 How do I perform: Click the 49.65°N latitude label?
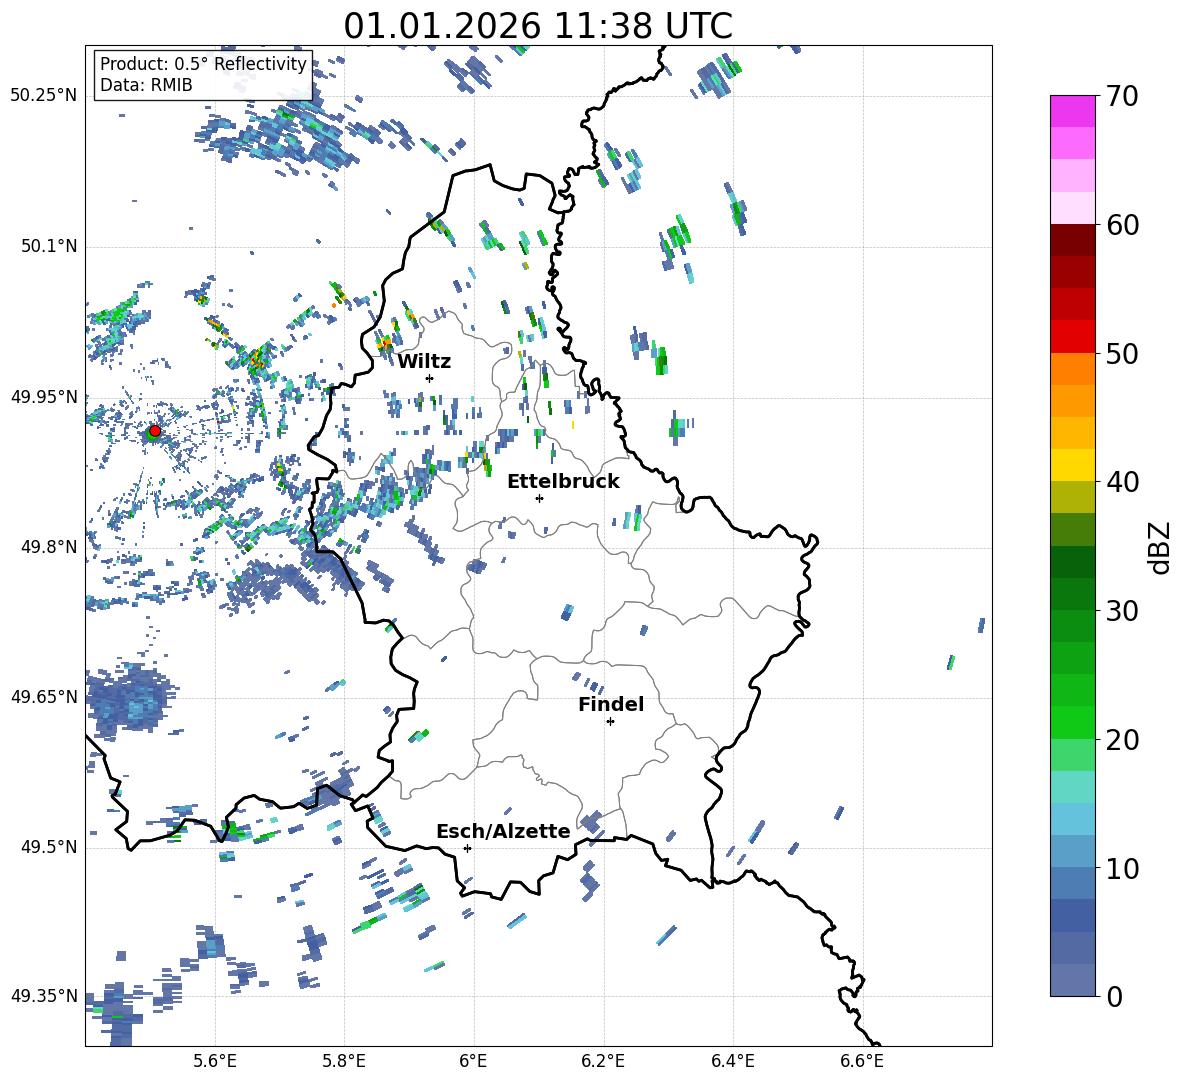(x=44, y=697)
